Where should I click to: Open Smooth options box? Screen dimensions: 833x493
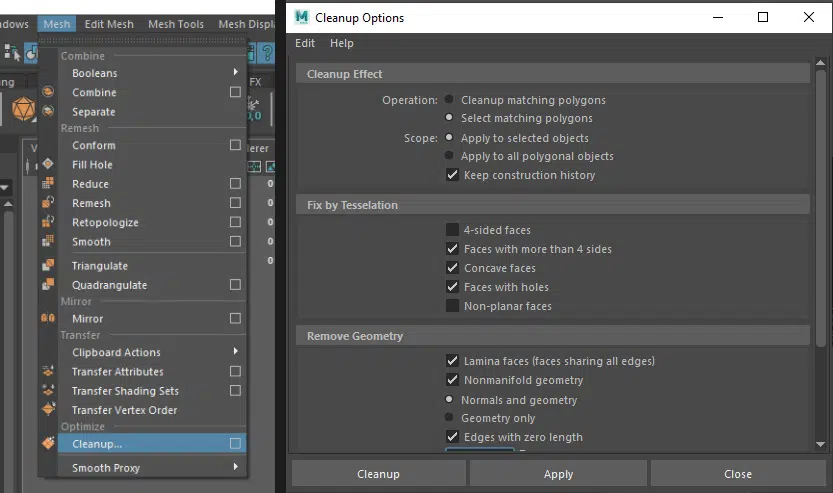[x=235, y=241]
